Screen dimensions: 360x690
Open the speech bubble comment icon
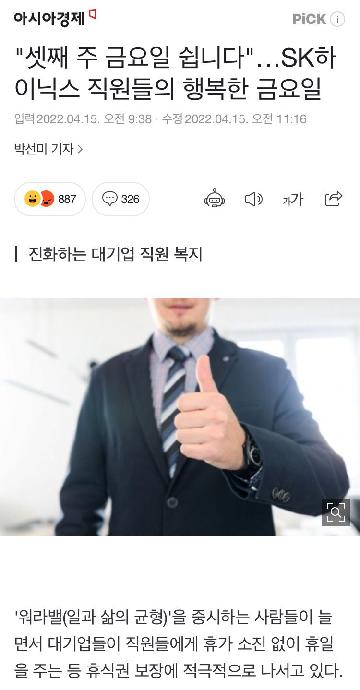pos(110,198)
